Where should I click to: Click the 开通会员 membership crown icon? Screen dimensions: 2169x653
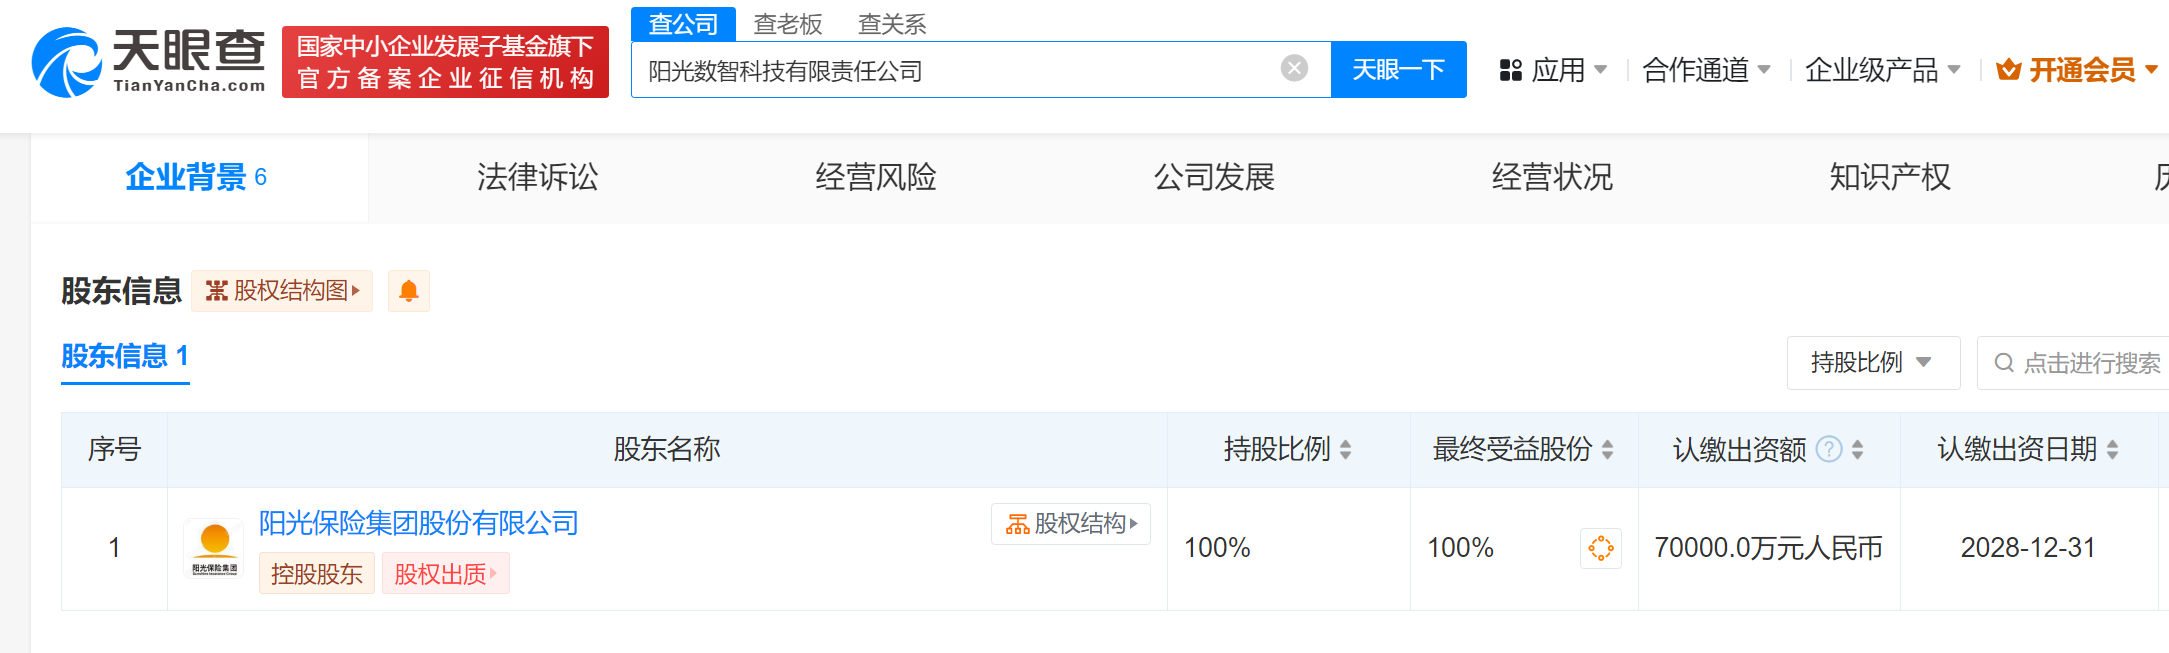[2008, 70]
